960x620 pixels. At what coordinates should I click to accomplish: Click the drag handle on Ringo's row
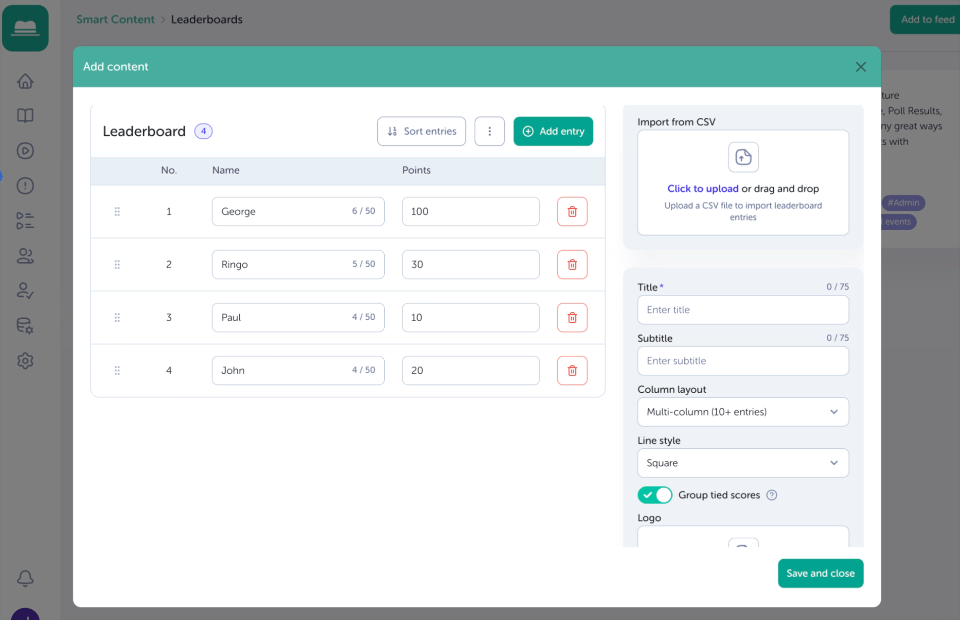coord(117,264)
